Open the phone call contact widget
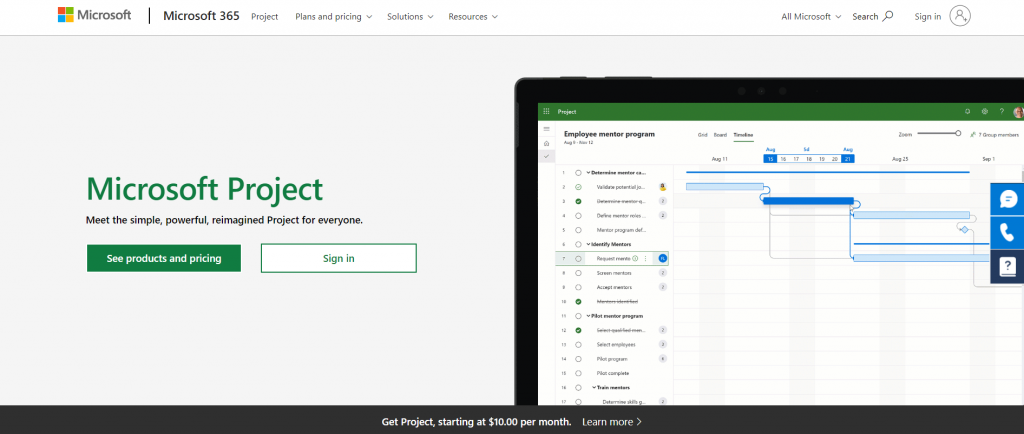1024x434 pixels. 1008,232
